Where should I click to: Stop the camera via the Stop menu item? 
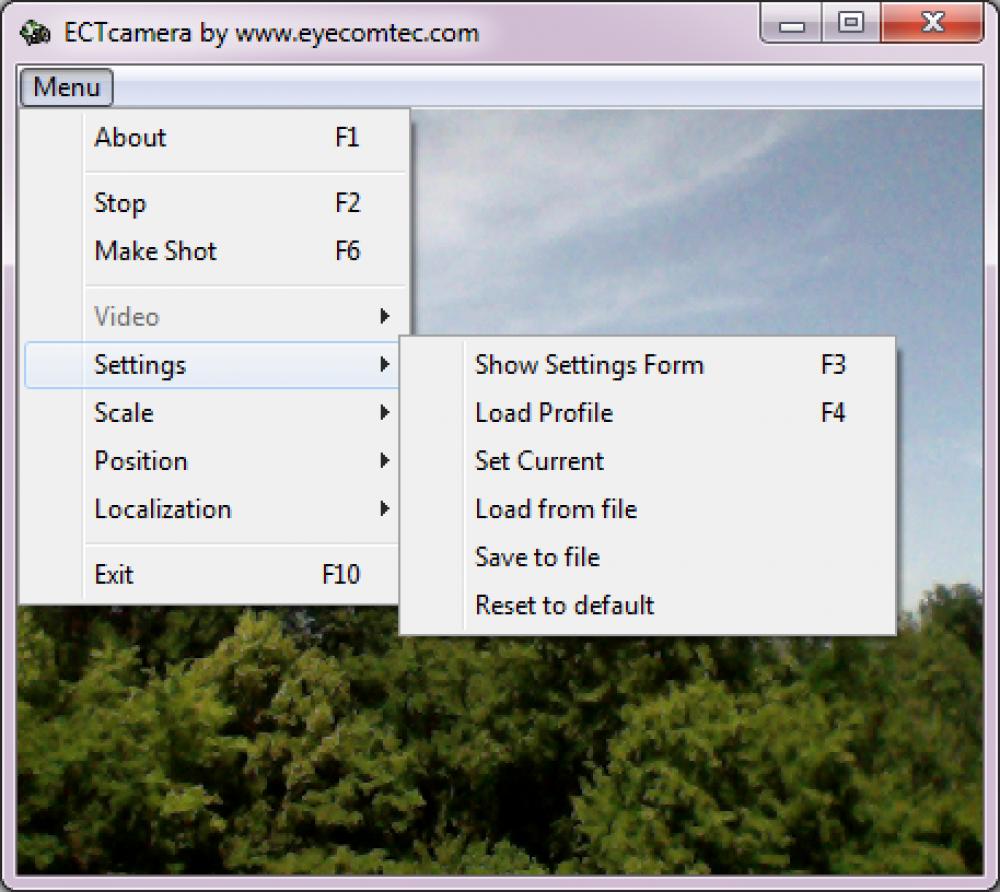(119, 203)
